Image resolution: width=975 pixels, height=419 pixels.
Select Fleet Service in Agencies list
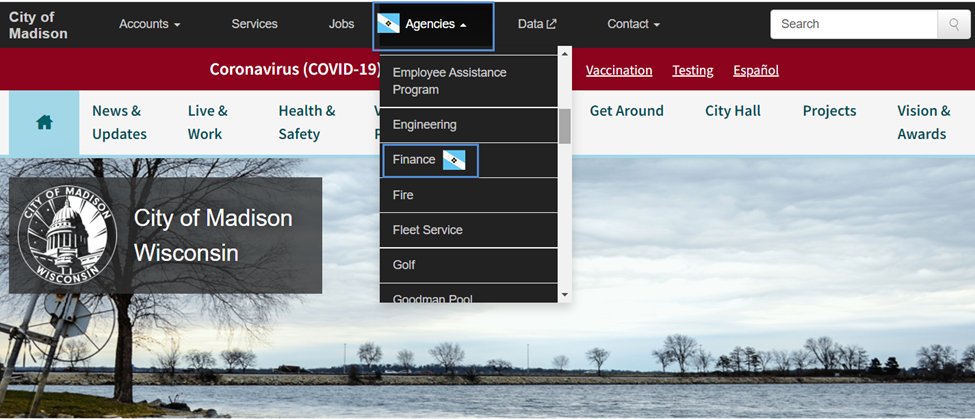[468, 230]
